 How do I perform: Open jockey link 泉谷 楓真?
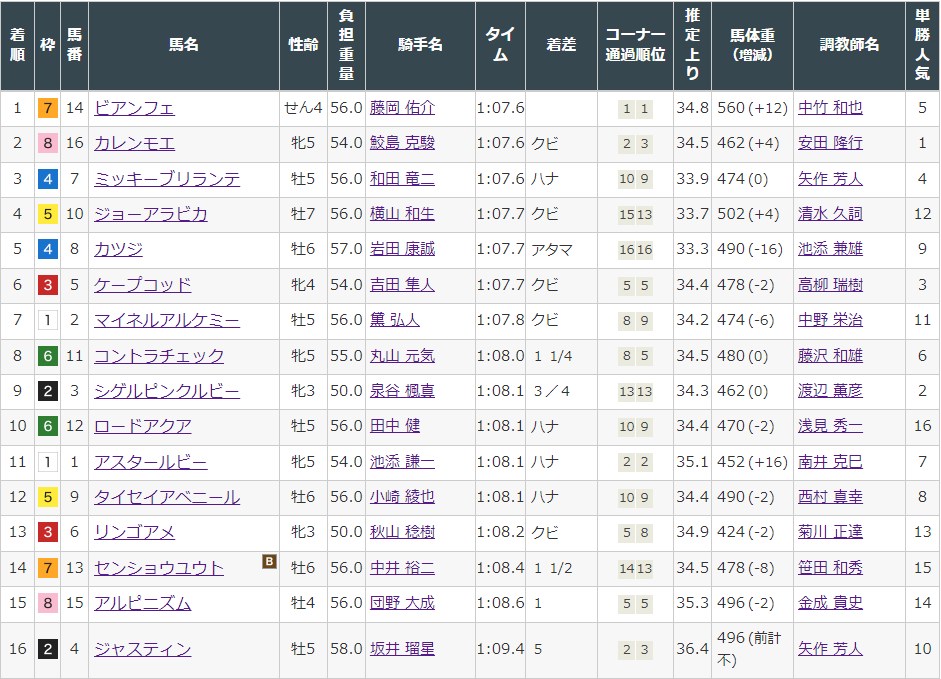pos(402,391)
